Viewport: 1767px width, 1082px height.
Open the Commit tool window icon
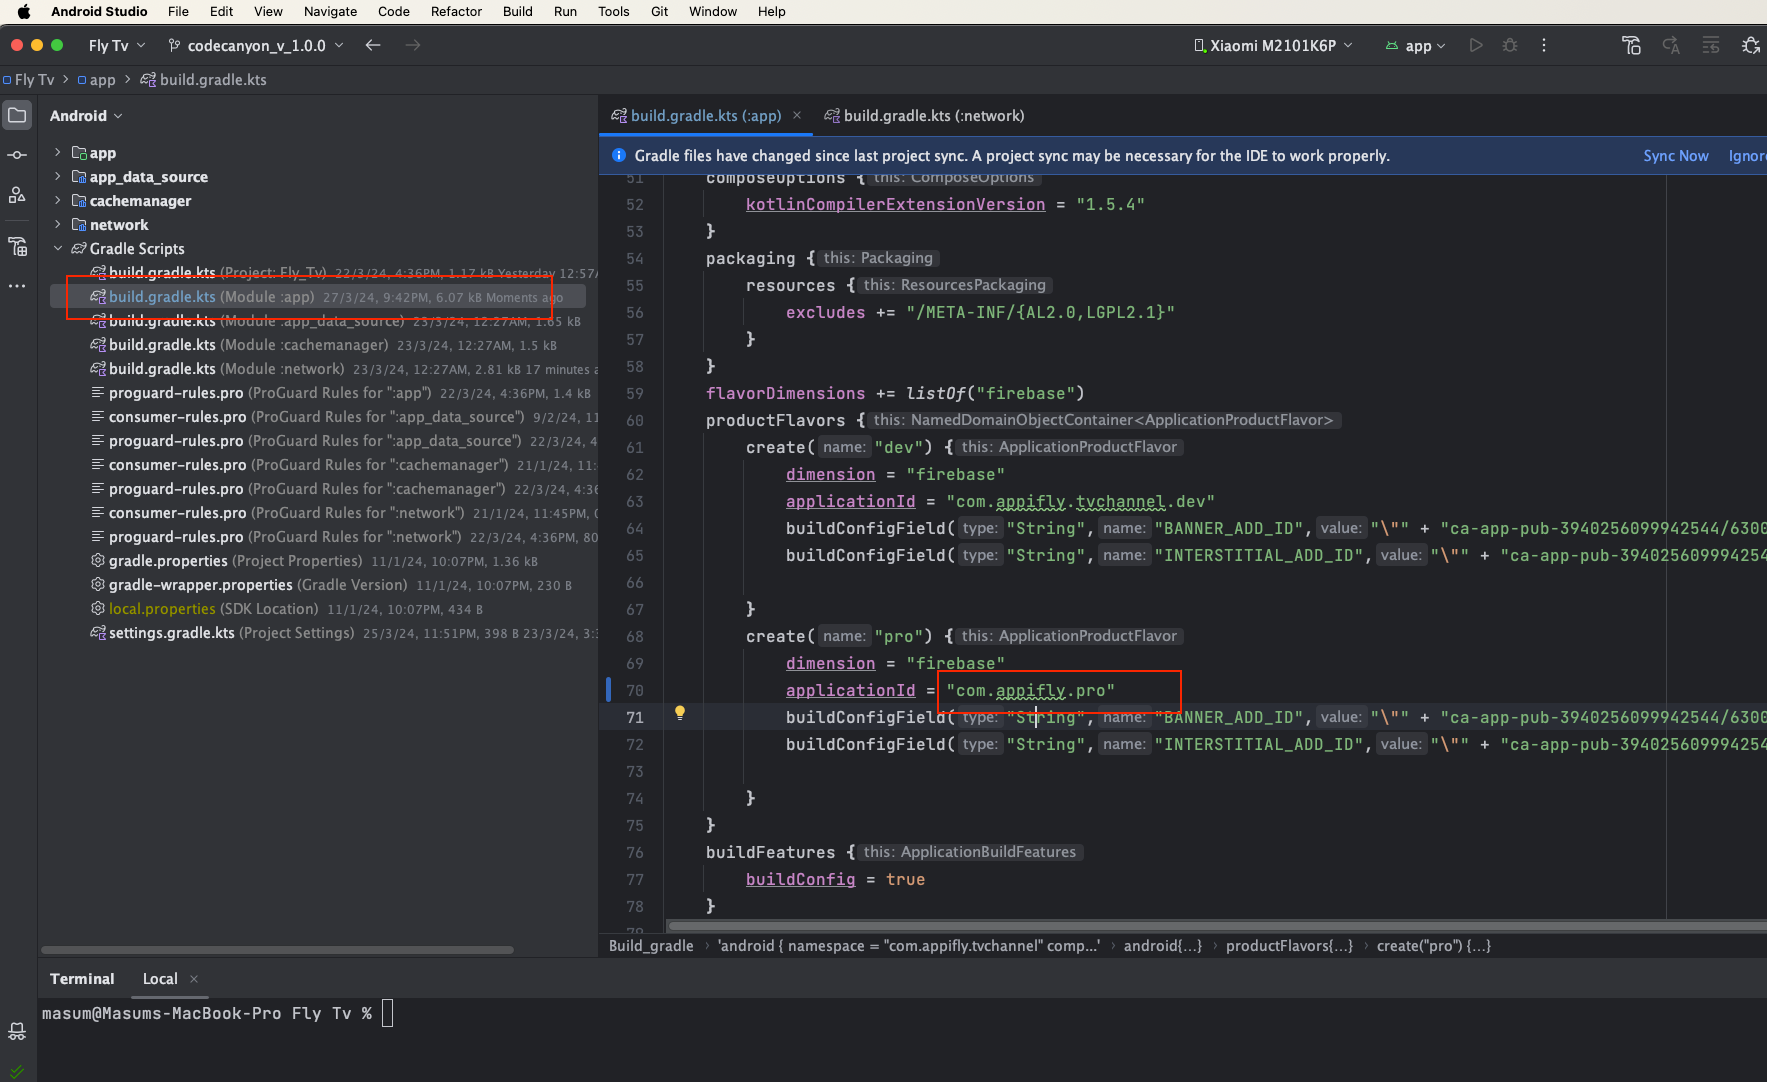(x=17, y=155)
